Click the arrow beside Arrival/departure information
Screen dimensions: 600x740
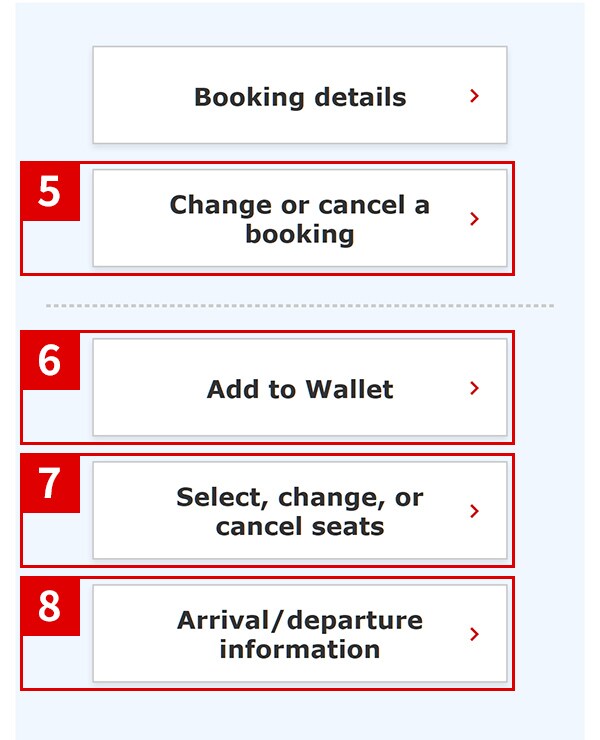click(x=474, y=634)
